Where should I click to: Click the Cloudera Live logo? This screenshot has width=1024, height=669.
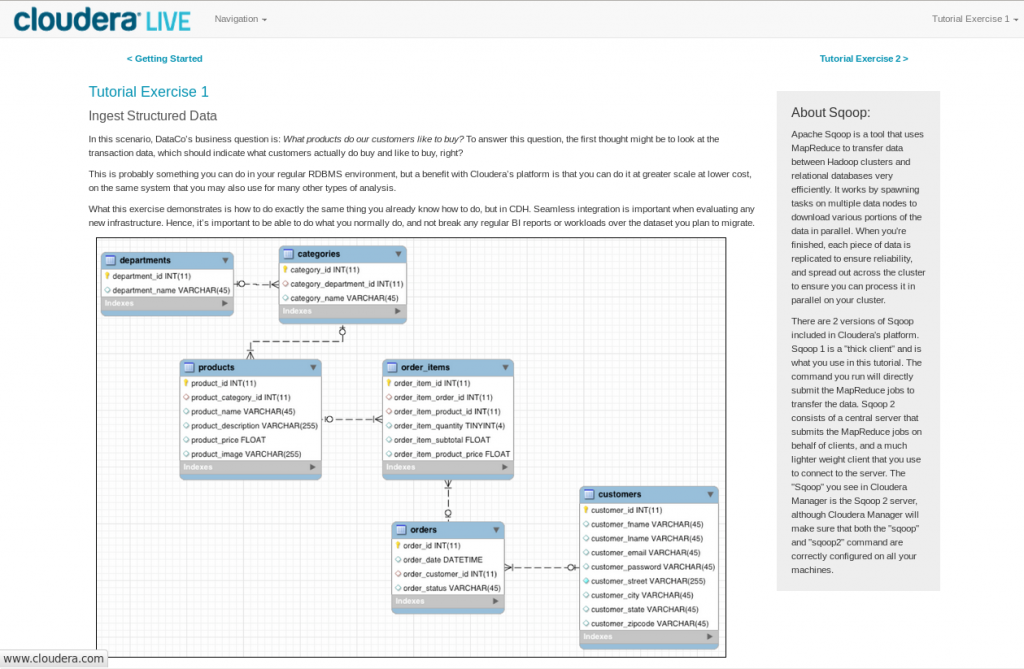[102, 20]
